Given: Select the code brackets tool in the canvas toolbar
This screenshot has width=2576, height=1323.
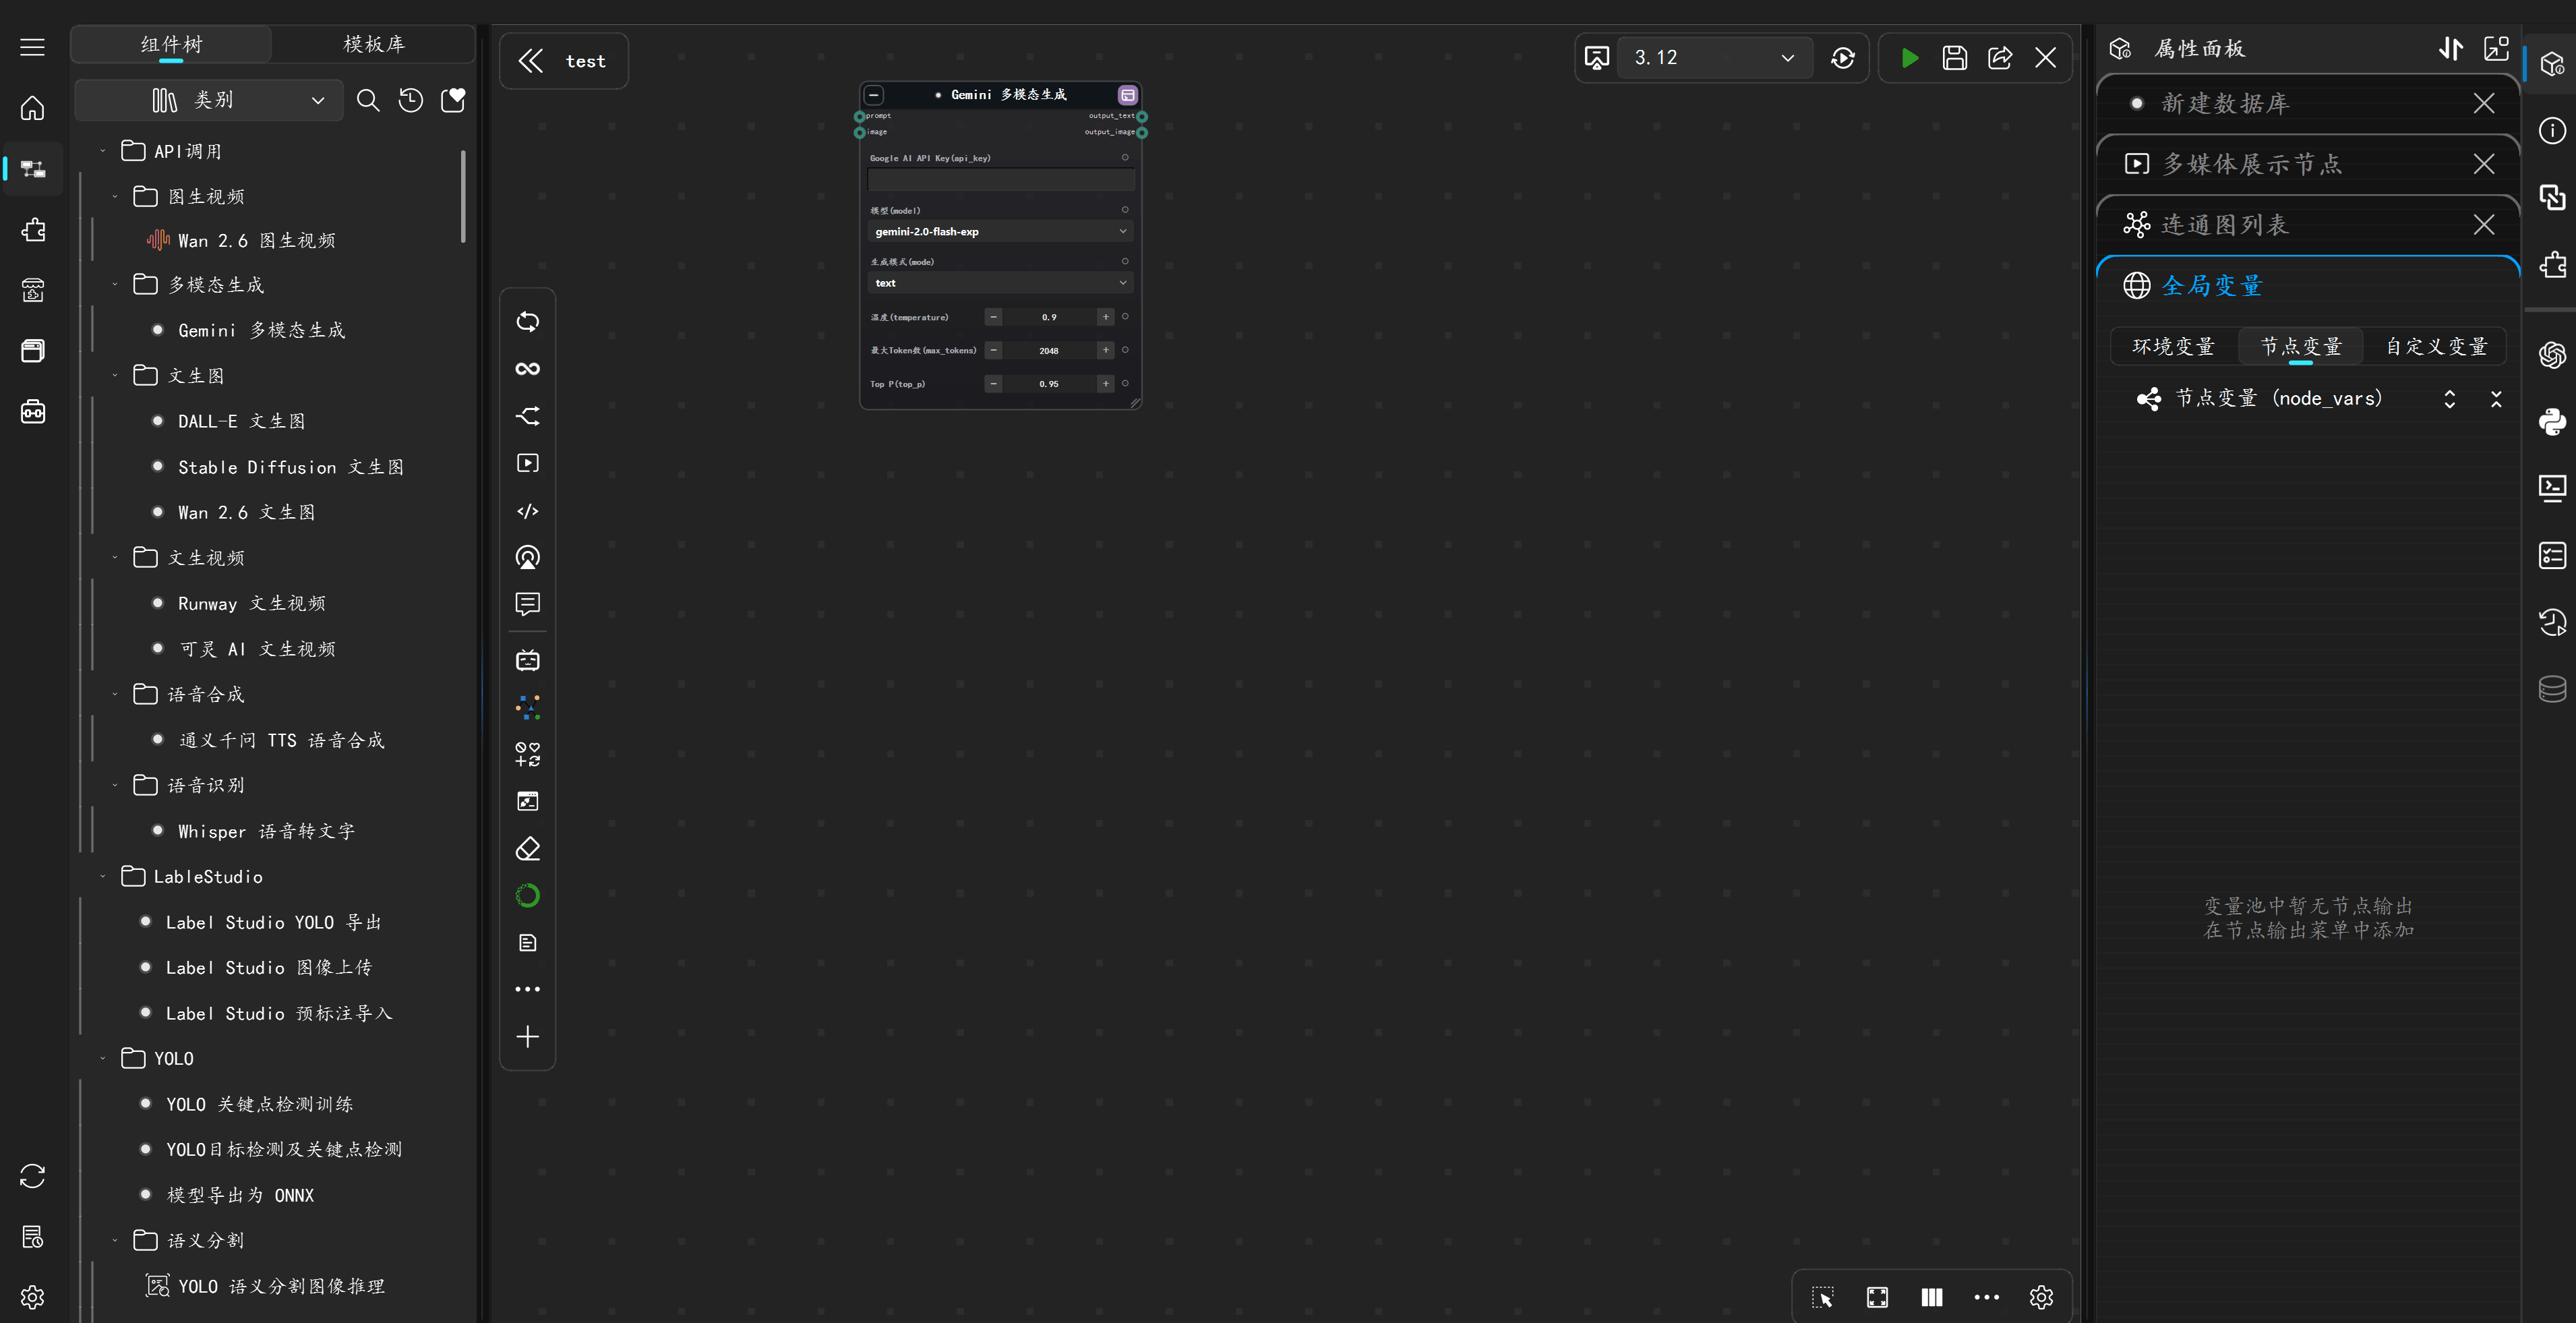Looking at the screenshot, I should [x=527, y=511].
